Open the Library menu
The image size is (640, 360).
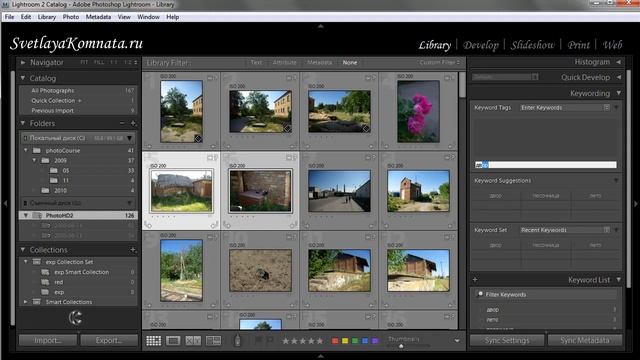(x=47, y=17)
